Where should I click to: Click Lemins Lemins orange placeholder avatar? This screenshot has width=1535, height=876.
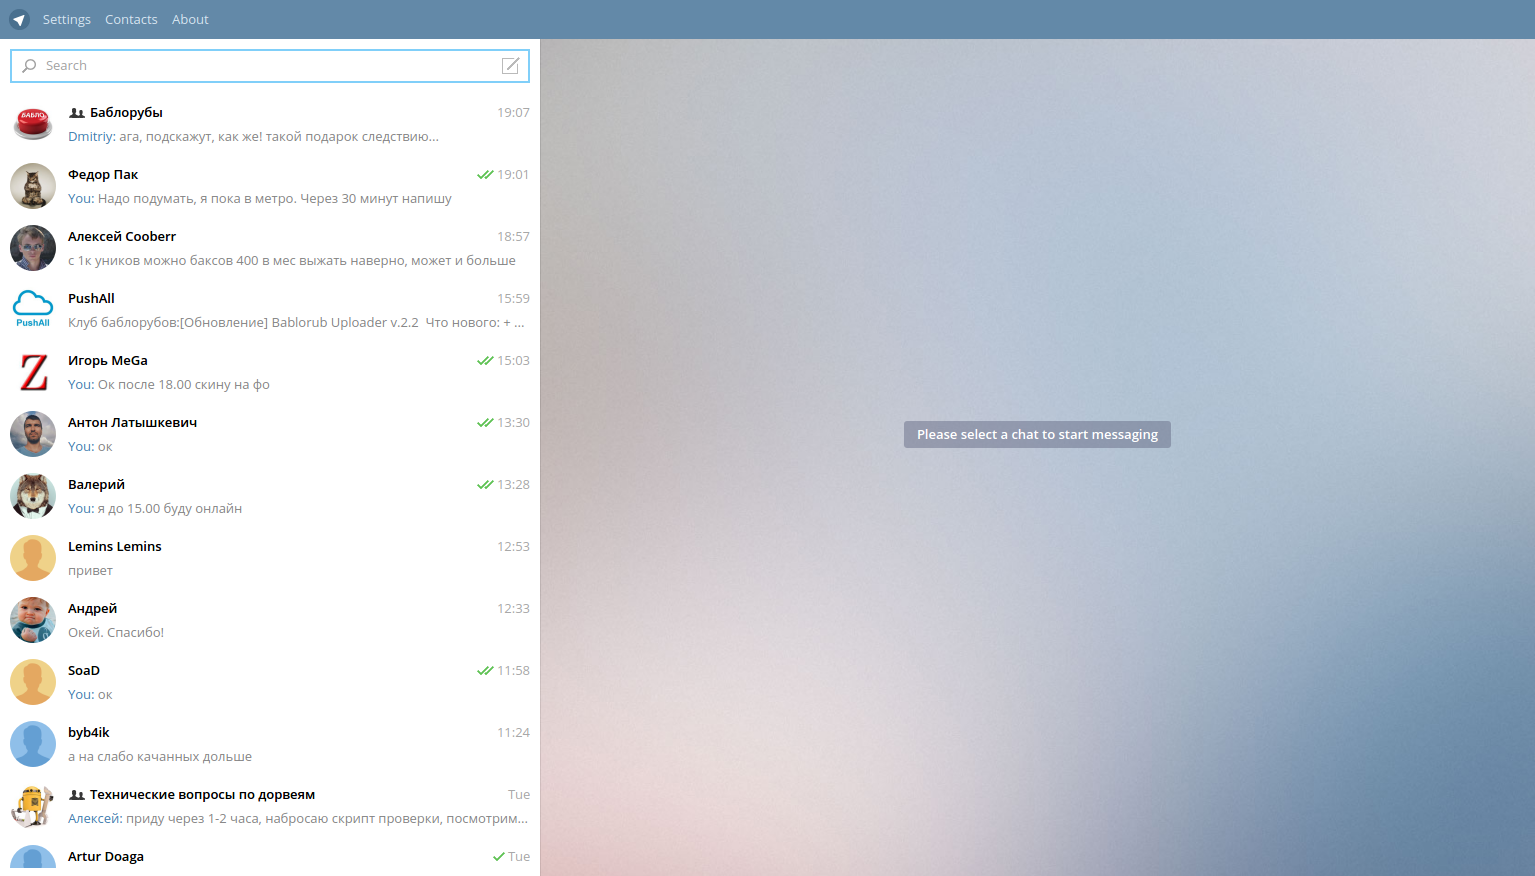tap(33, 558)
